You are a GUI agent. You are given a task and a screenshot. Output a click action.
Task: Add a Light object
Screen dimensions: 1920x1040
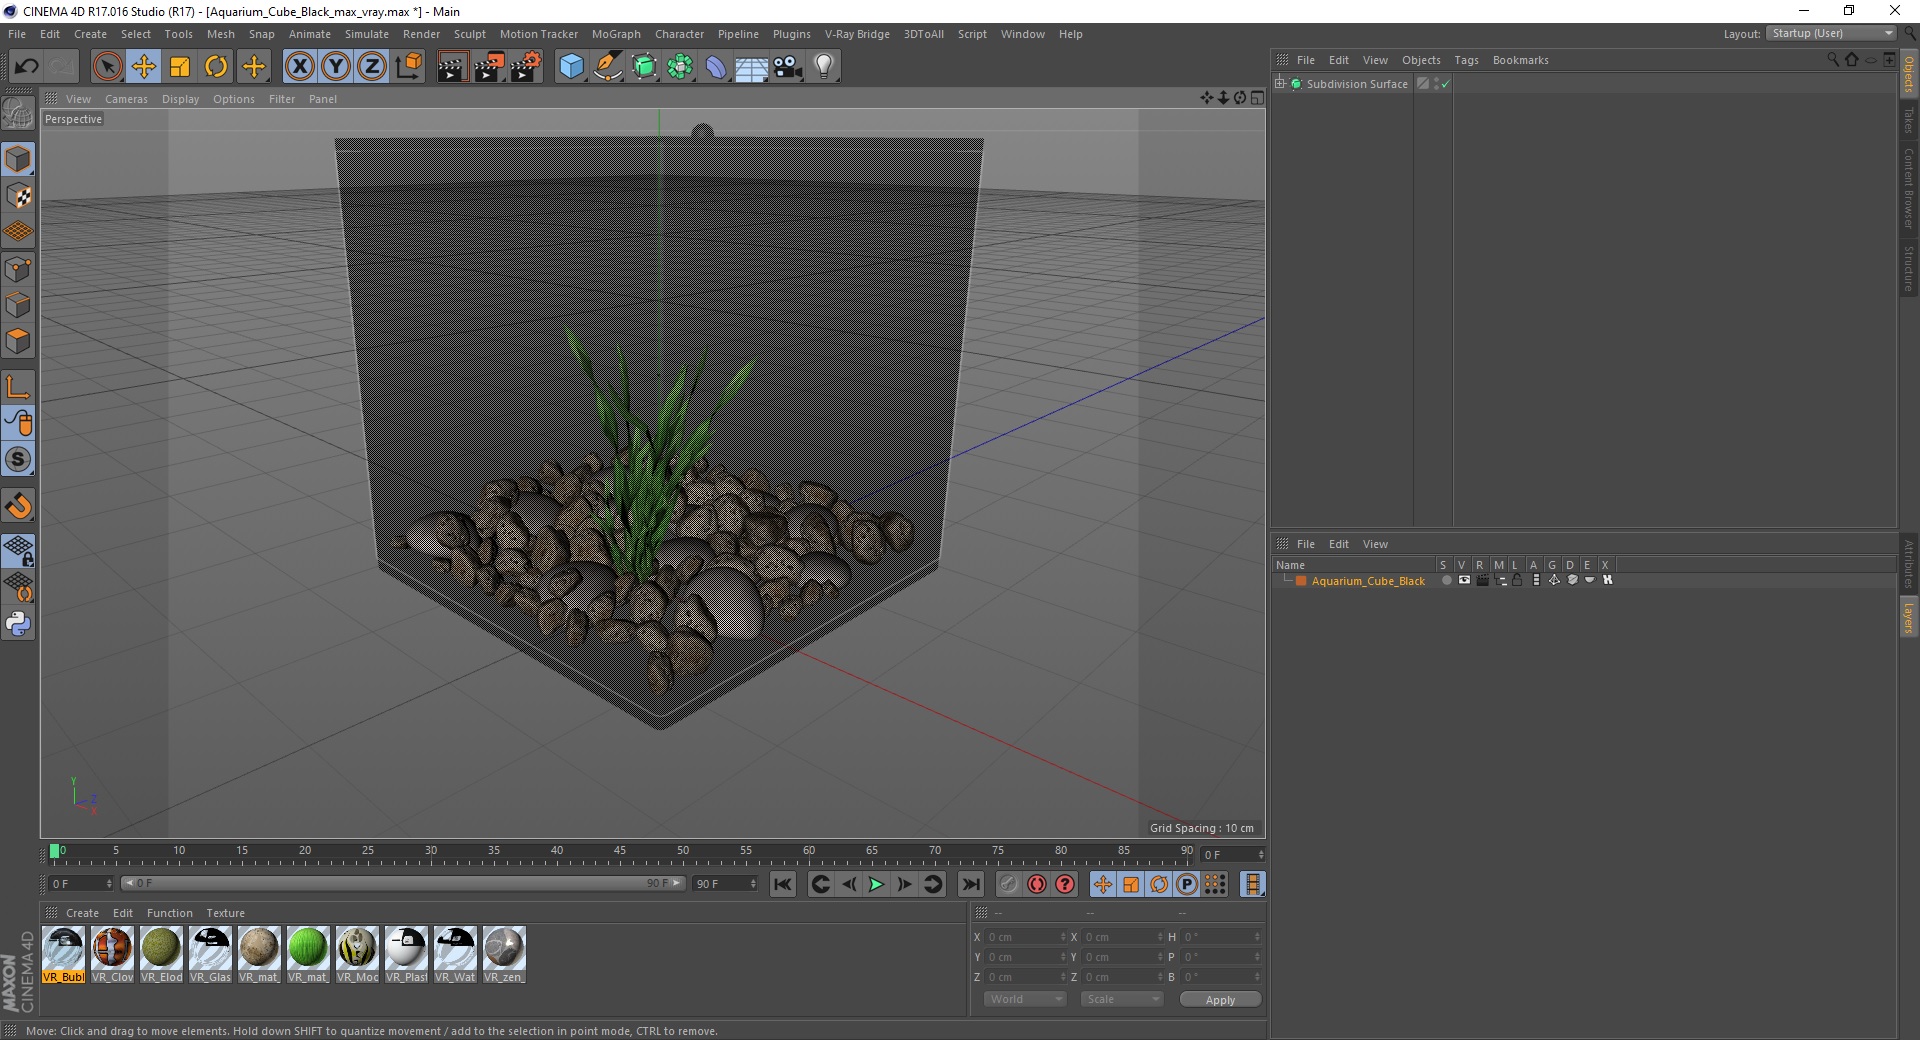point(824,67)
